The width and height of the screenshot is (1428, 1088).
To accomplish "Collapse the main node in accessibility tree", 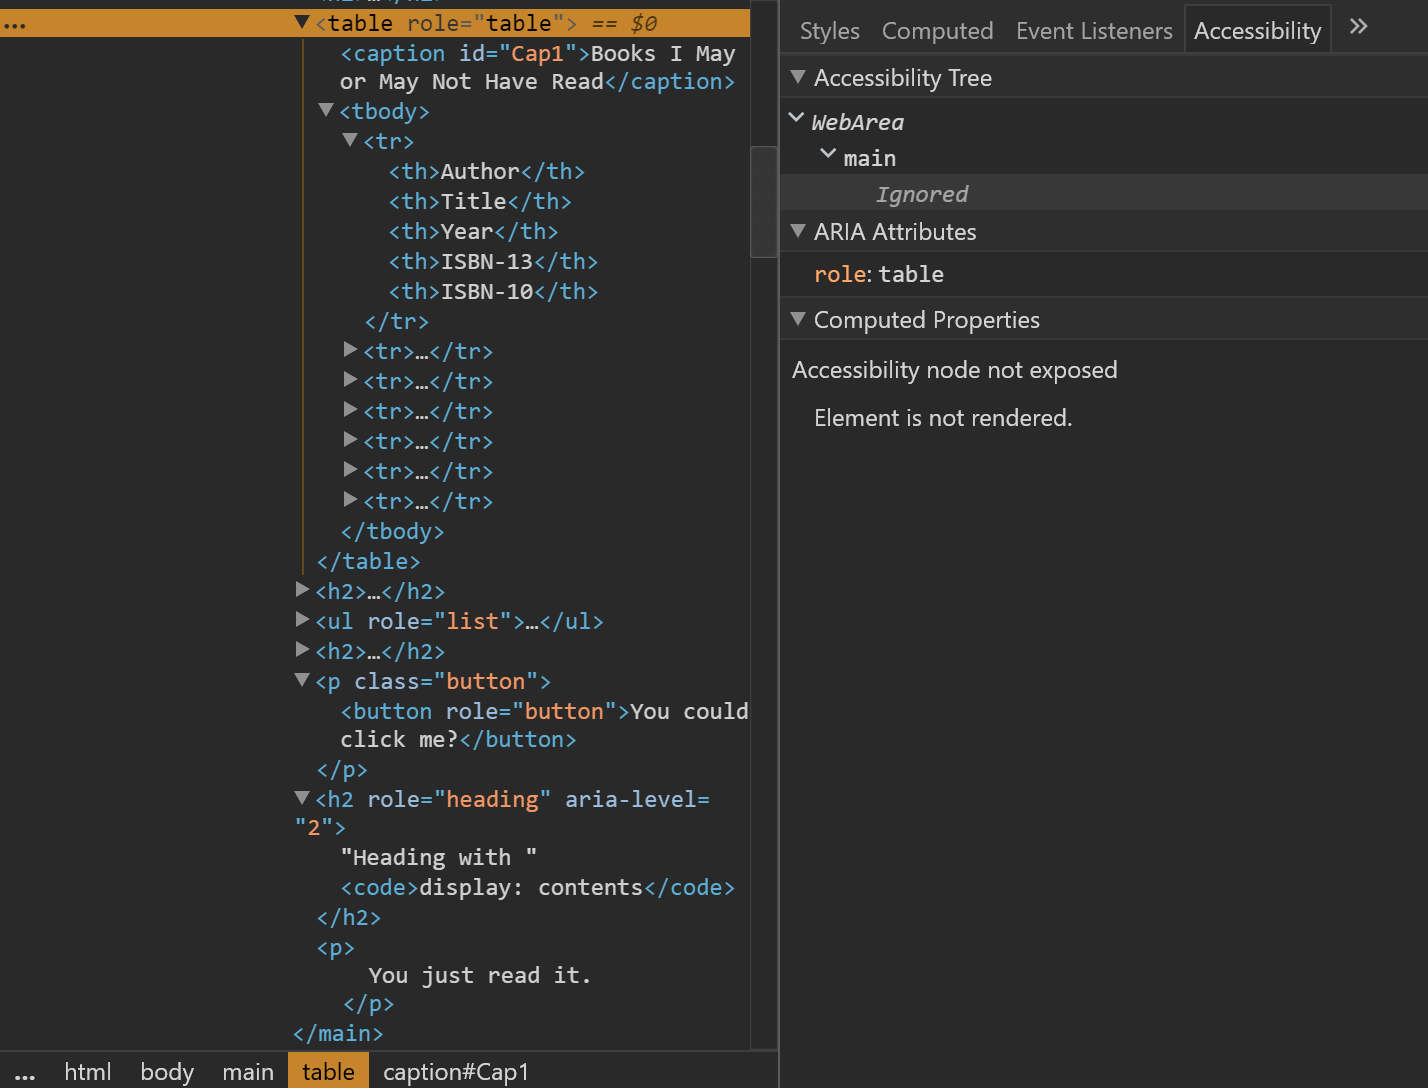I will [x=828, y=154].
